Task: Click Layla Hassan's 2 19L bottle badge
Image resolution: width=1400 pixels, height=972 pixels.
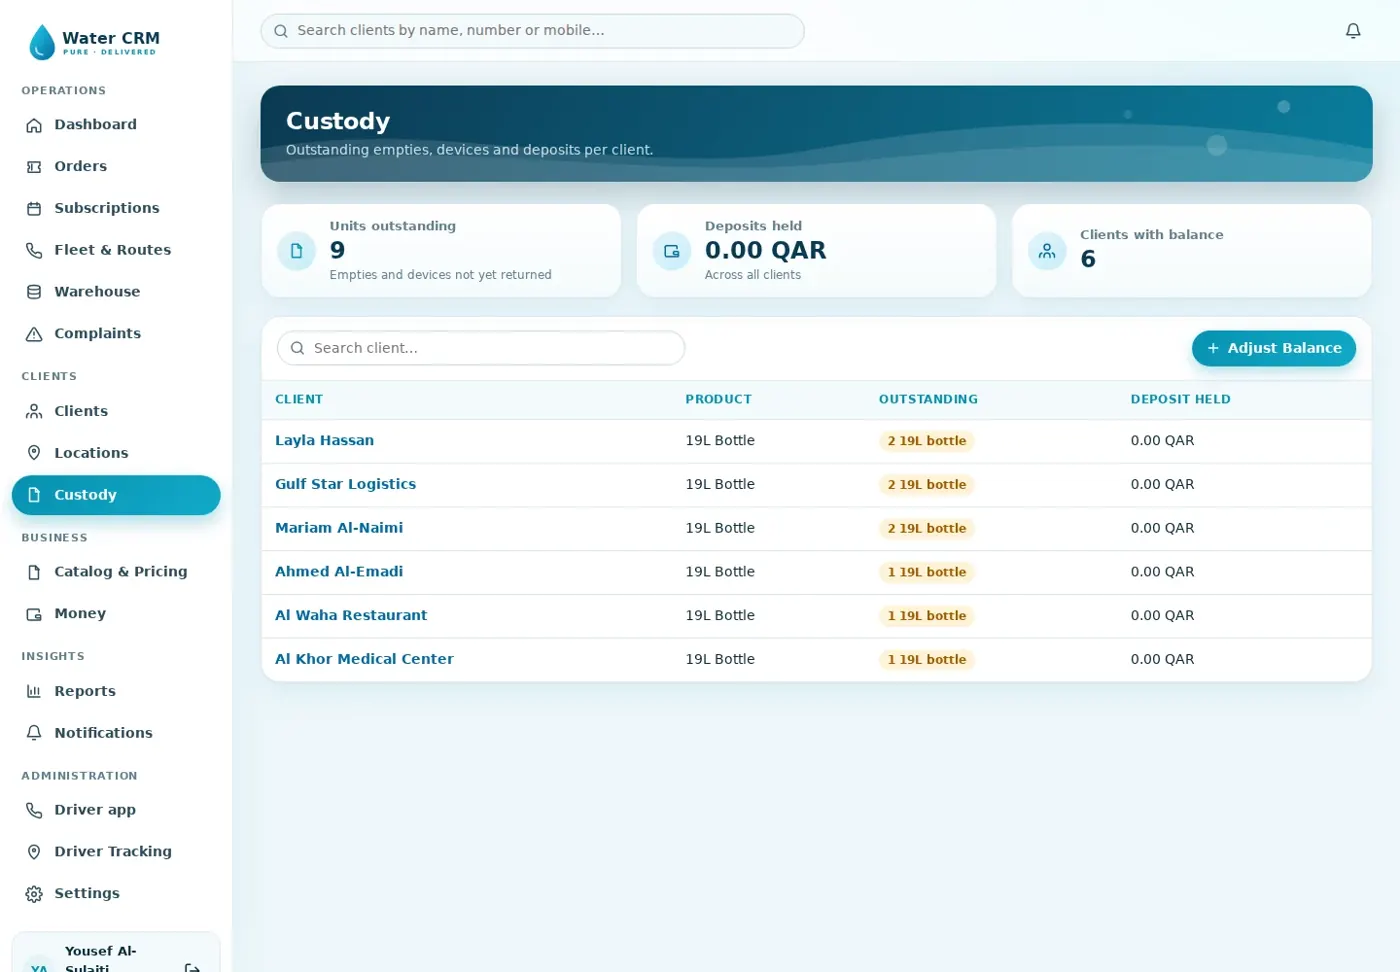Action: 927,441
